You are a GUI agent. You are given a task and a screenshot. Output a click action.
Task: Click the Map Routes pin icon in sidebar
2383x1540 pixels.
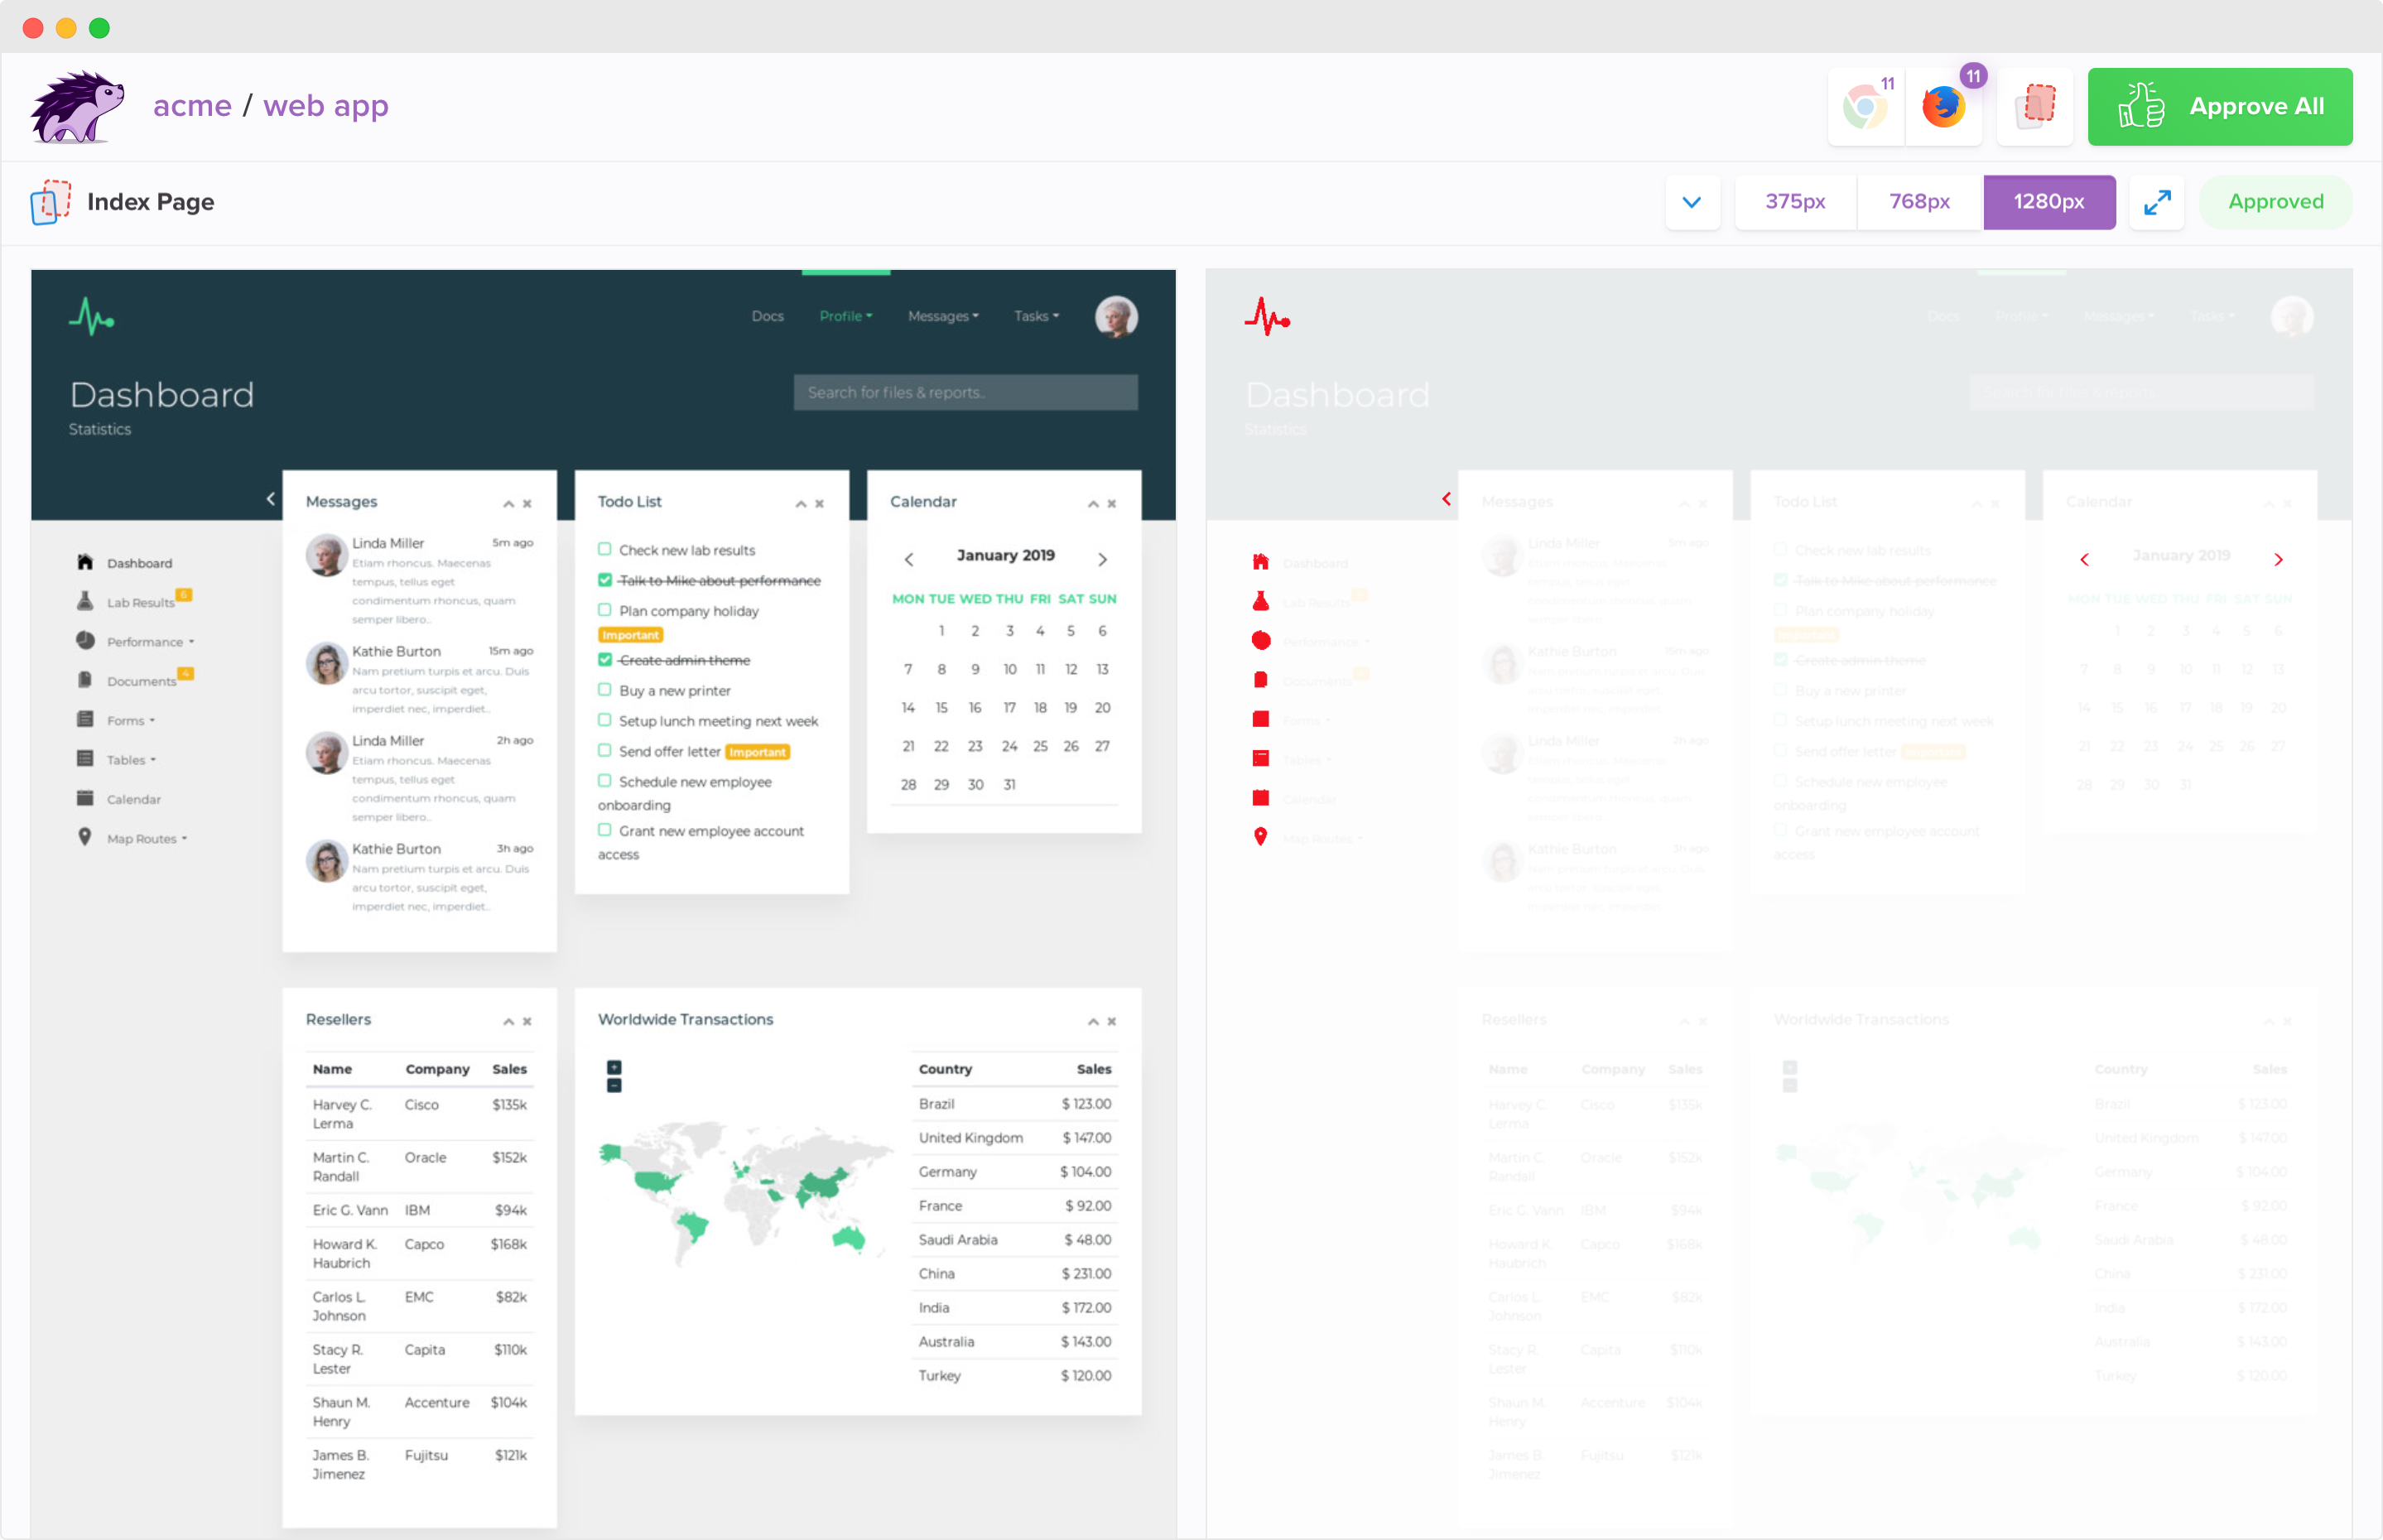point(85,837)
